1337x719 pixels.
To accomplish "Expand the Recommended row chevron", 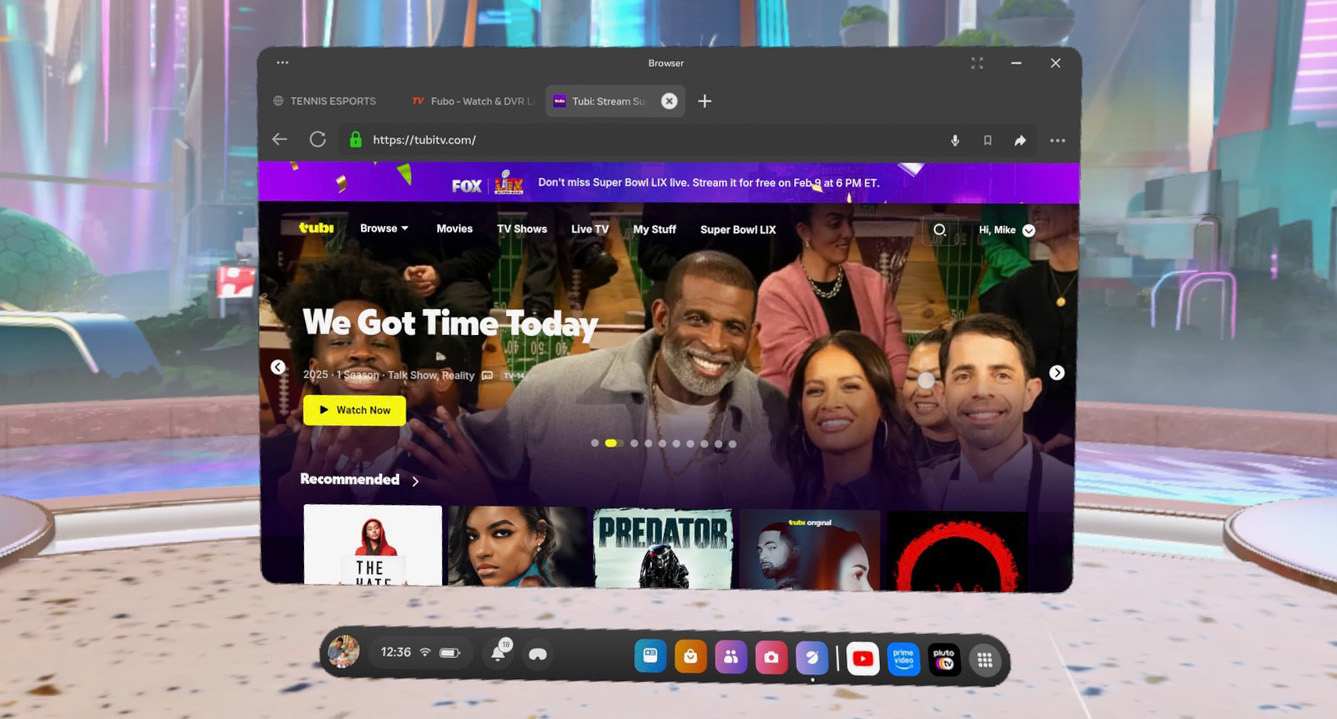I will [415, 481].
